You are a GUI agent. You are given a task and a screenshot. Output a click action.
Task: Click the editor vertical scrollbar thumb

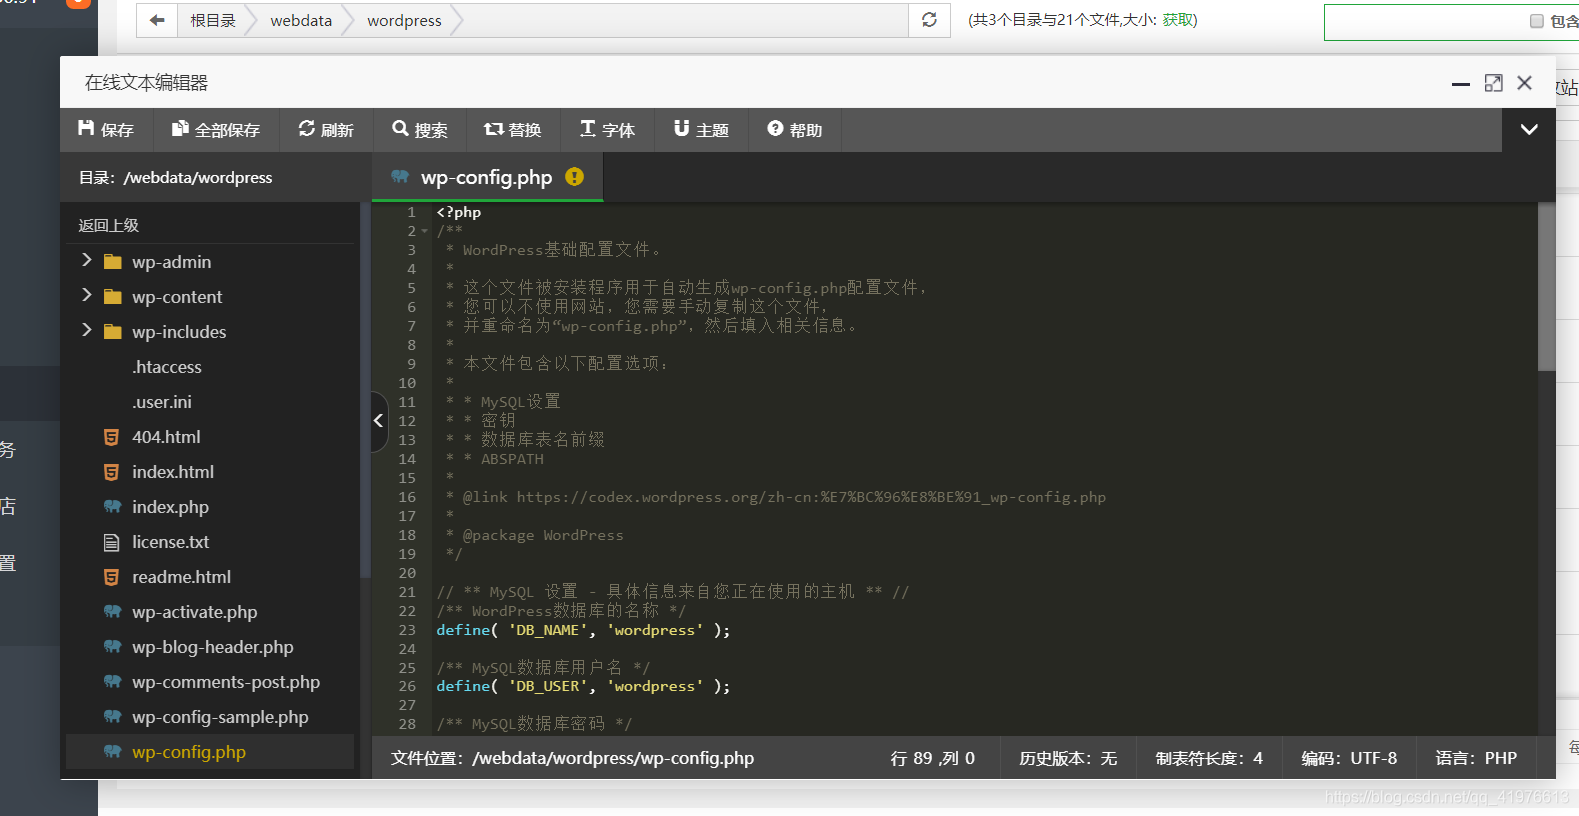(x=1547, y=287)
